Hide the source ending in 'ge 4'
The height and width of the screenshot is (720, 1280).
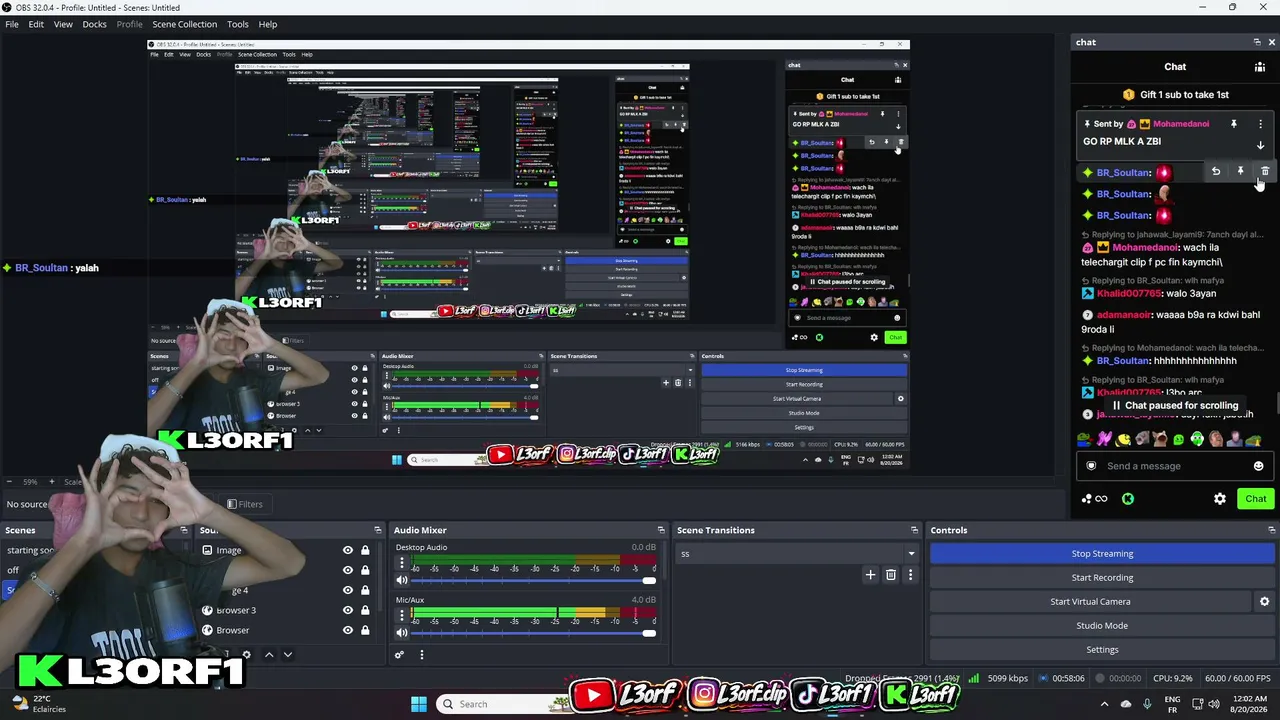click(348, 590)
